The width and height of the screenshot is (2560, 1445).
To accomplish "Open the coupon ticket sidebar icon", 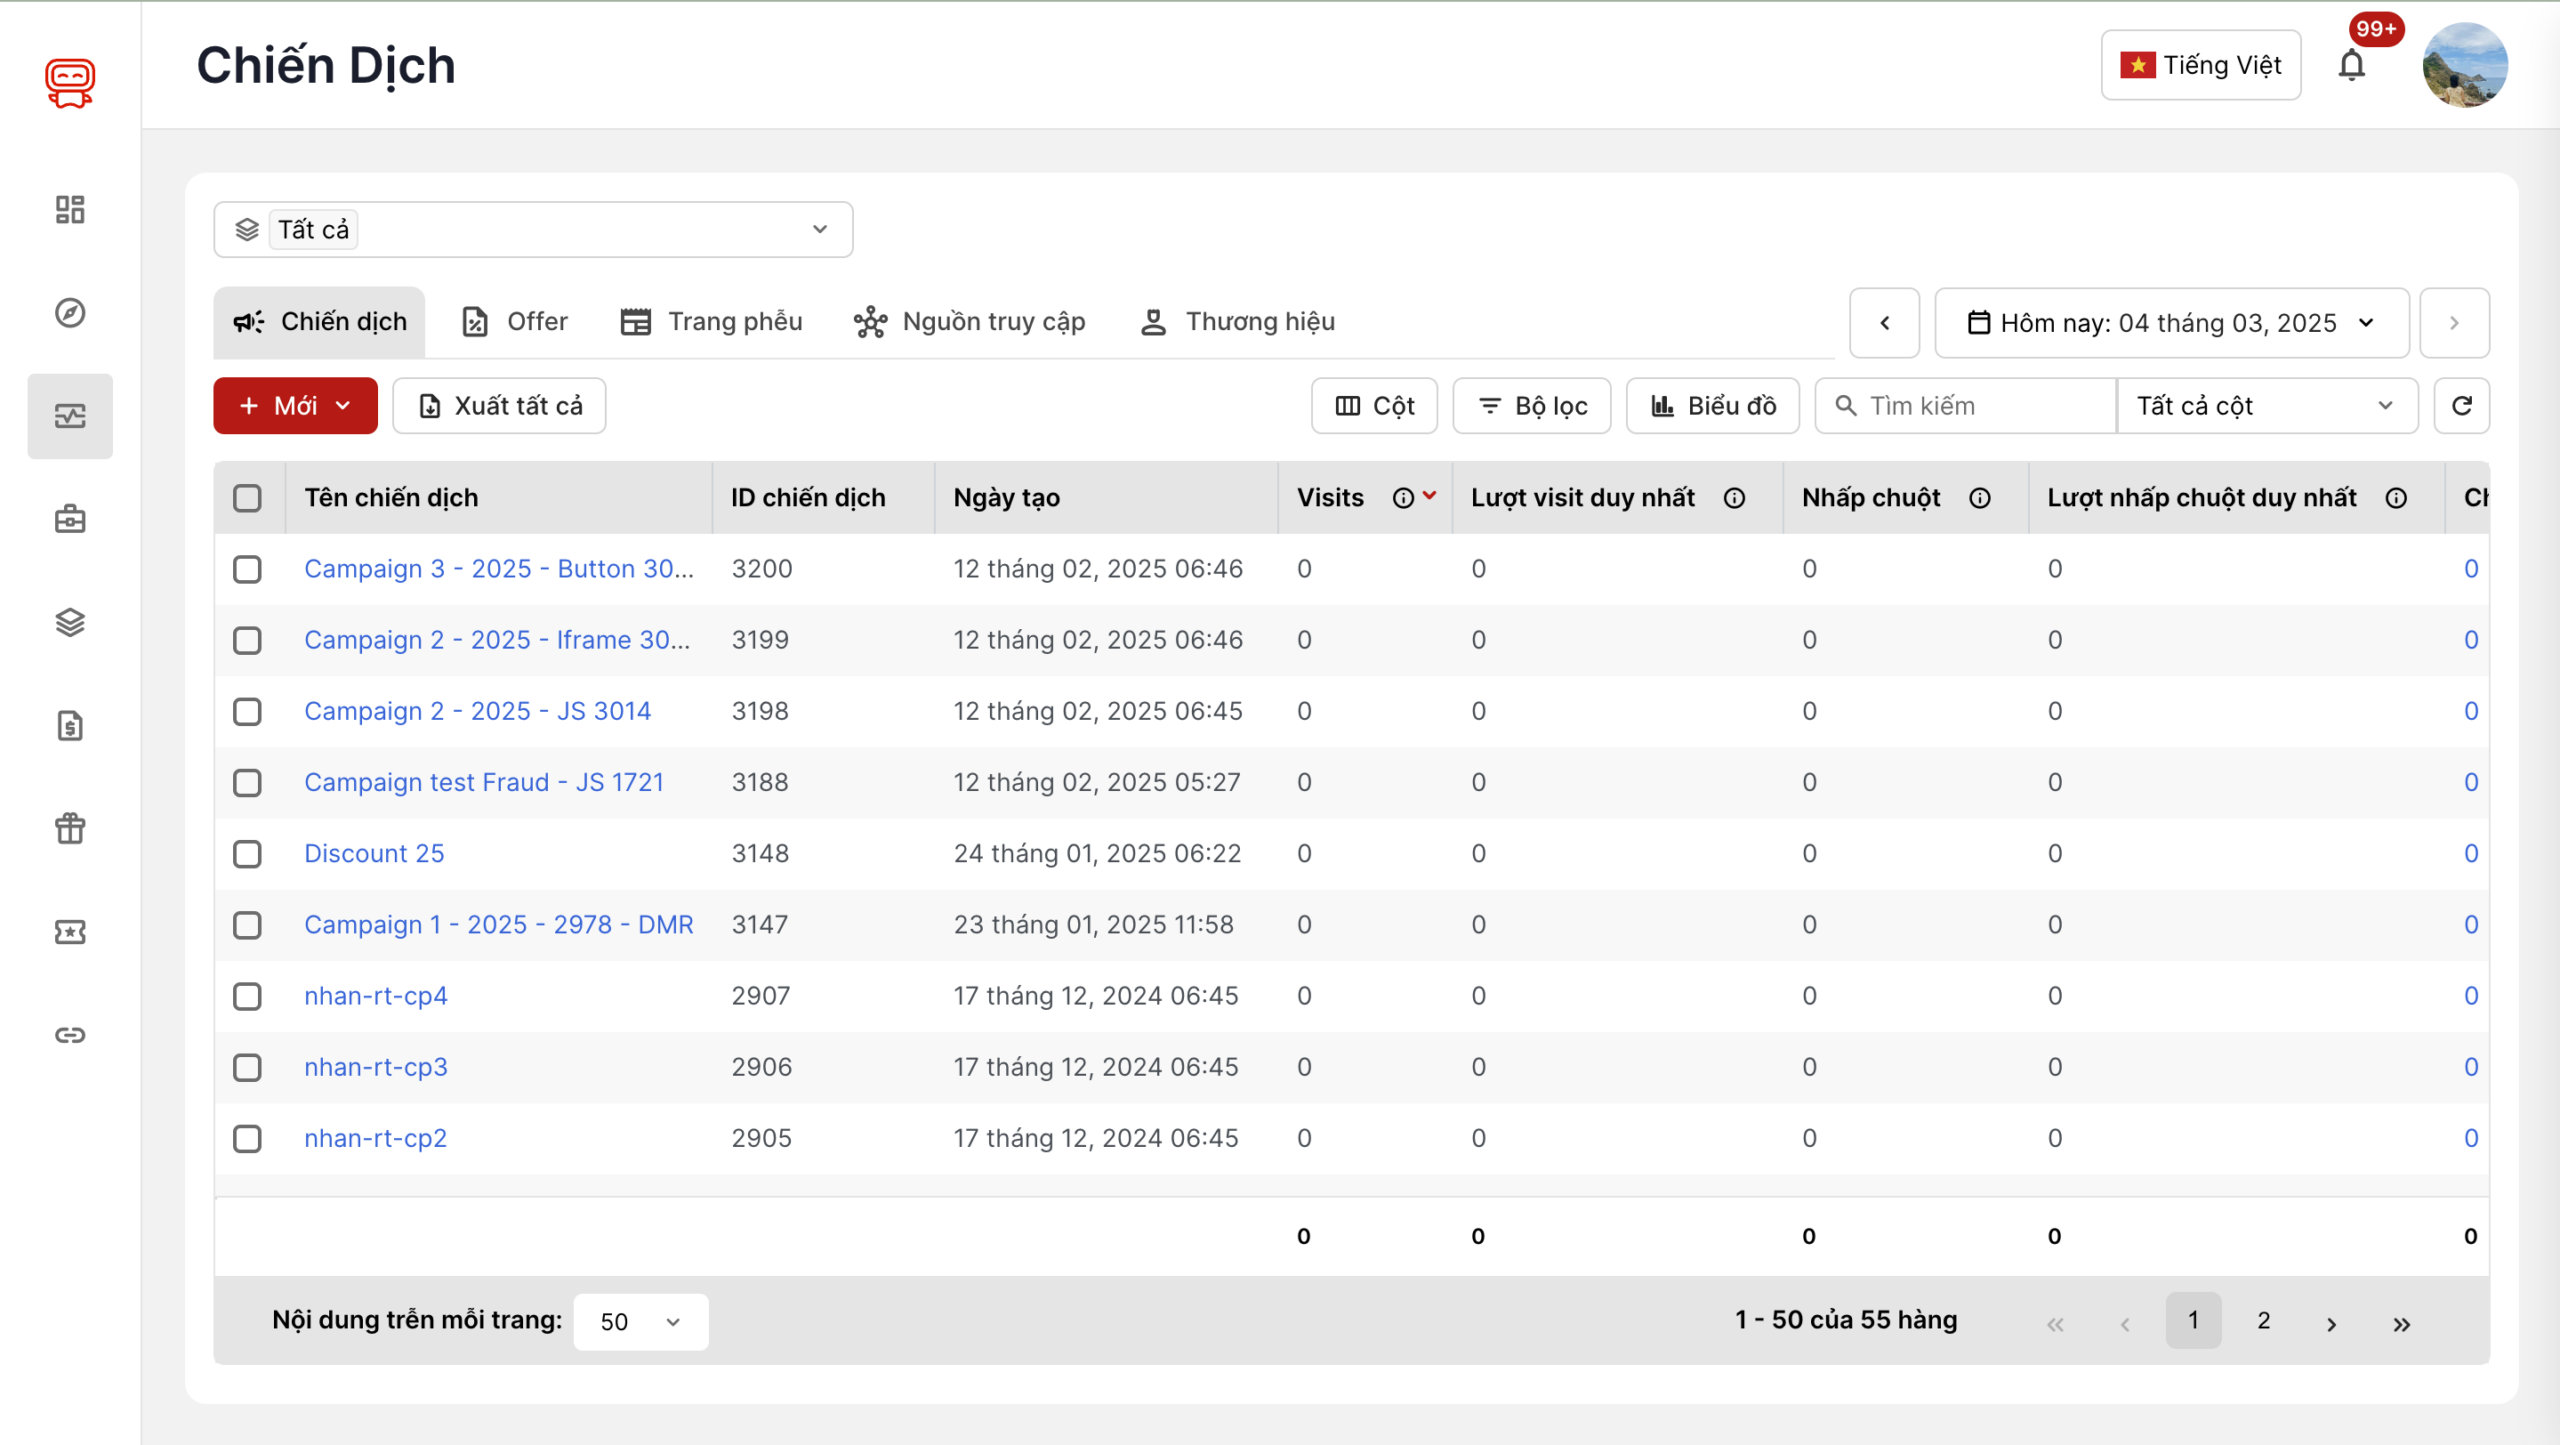I will tap(70, 932).
